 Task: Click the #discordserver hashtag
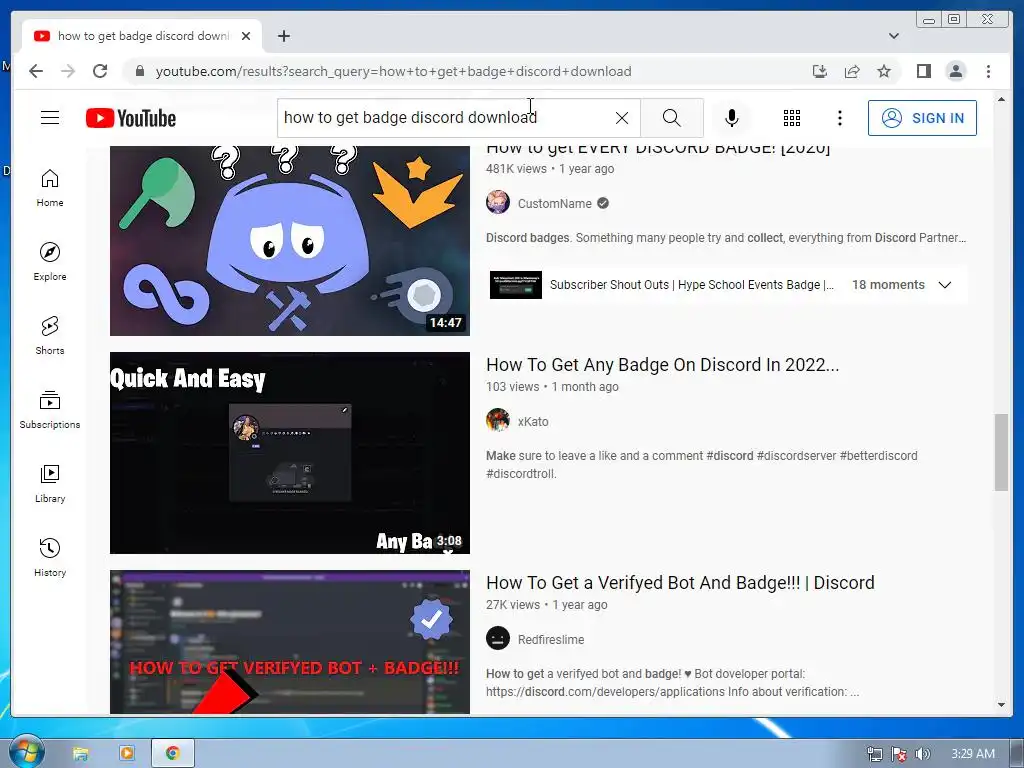796,456
